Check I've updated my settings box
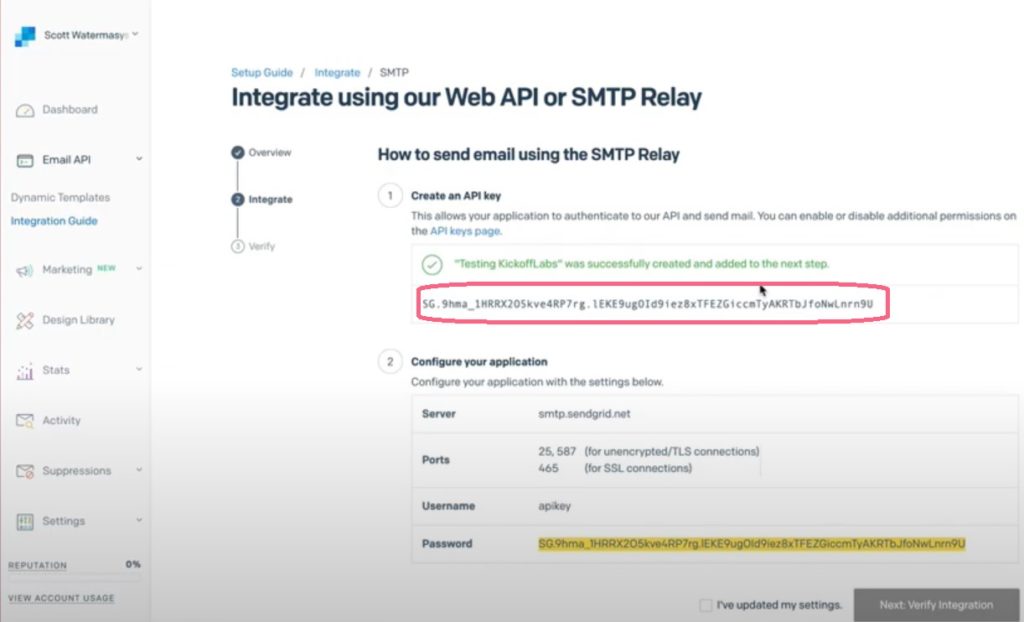Image resolution: width=1024 pixels, height=622 pixels. tap(706, 605)
